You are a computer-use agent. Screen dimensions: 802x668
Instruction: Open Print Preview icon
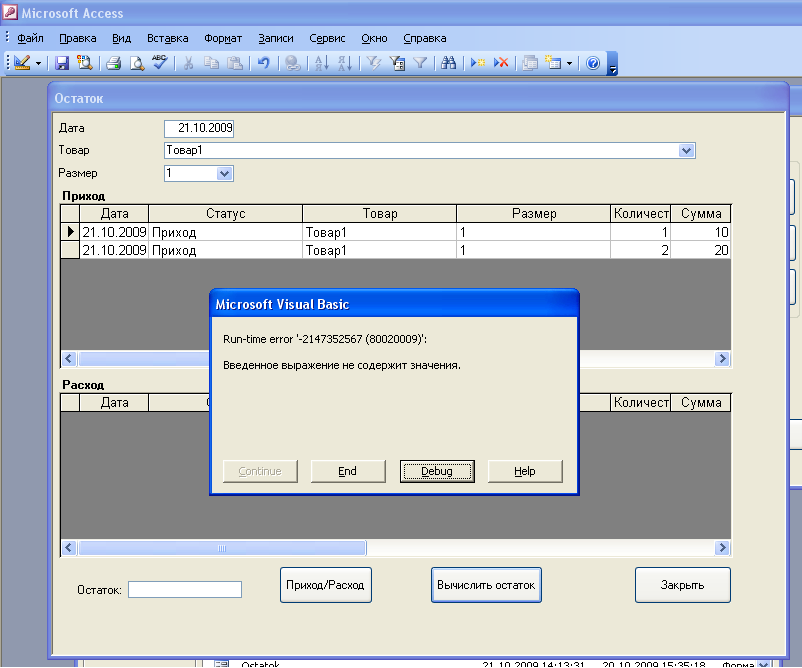[x=137, y=63]
